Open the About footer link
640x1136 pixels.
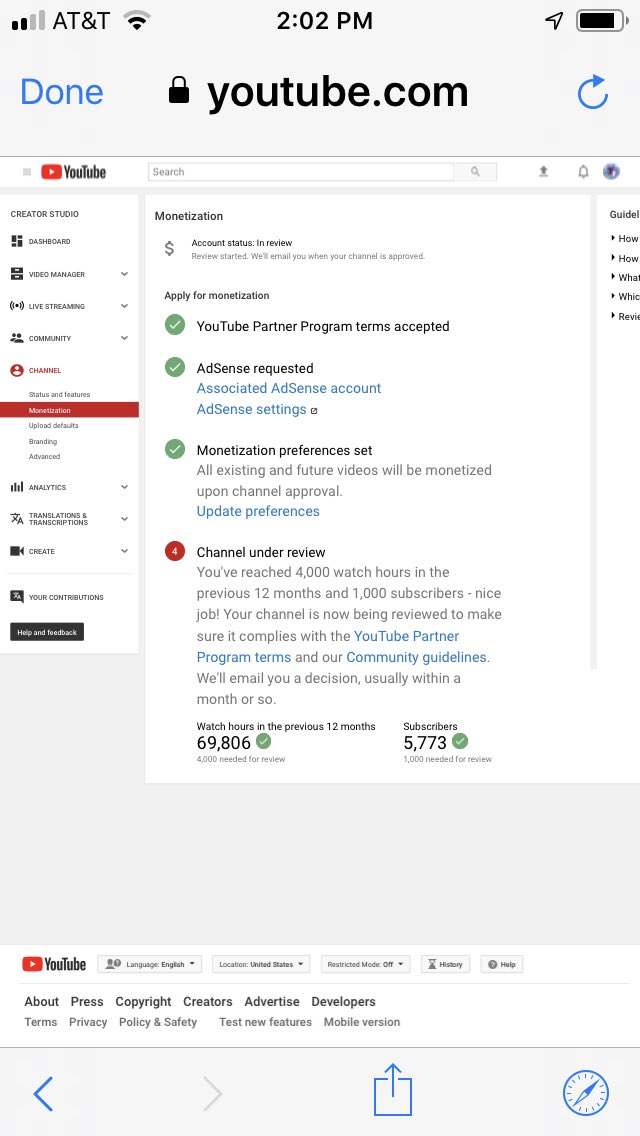point(41,1001)
